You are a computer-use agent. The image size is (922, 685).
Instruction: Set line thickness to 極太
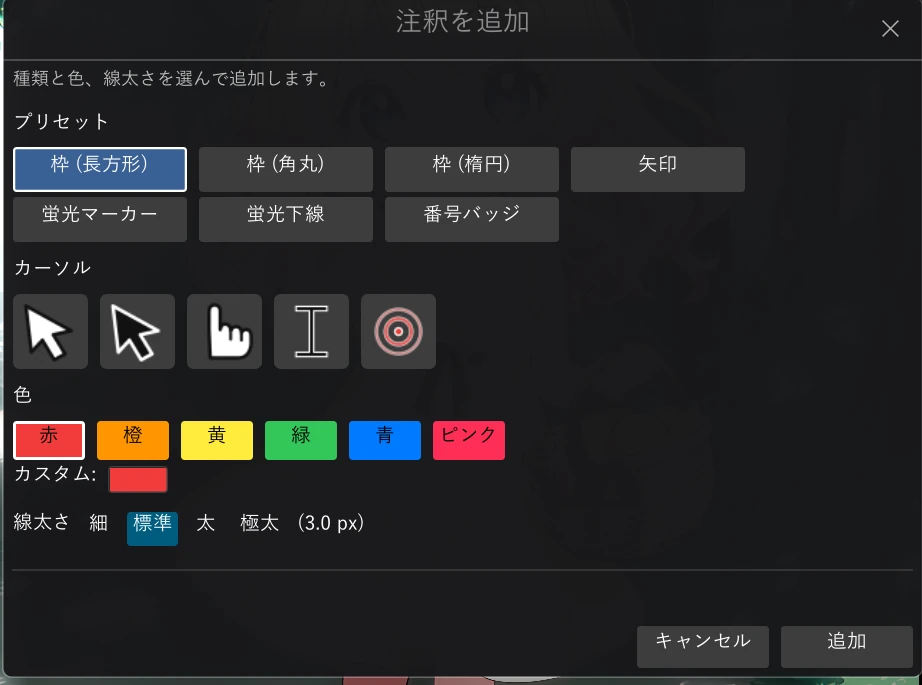[x=259, y=523]
